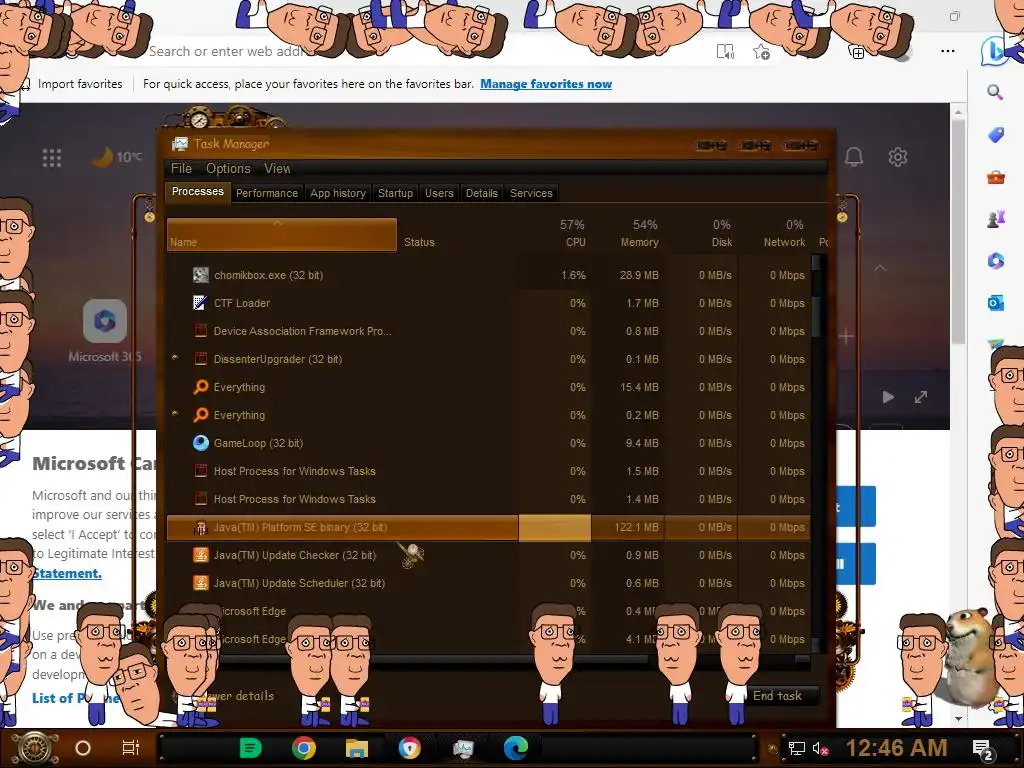Open File Explorer from the taskbar
This screenshot has height=768, width=1024.
point(357,748)
